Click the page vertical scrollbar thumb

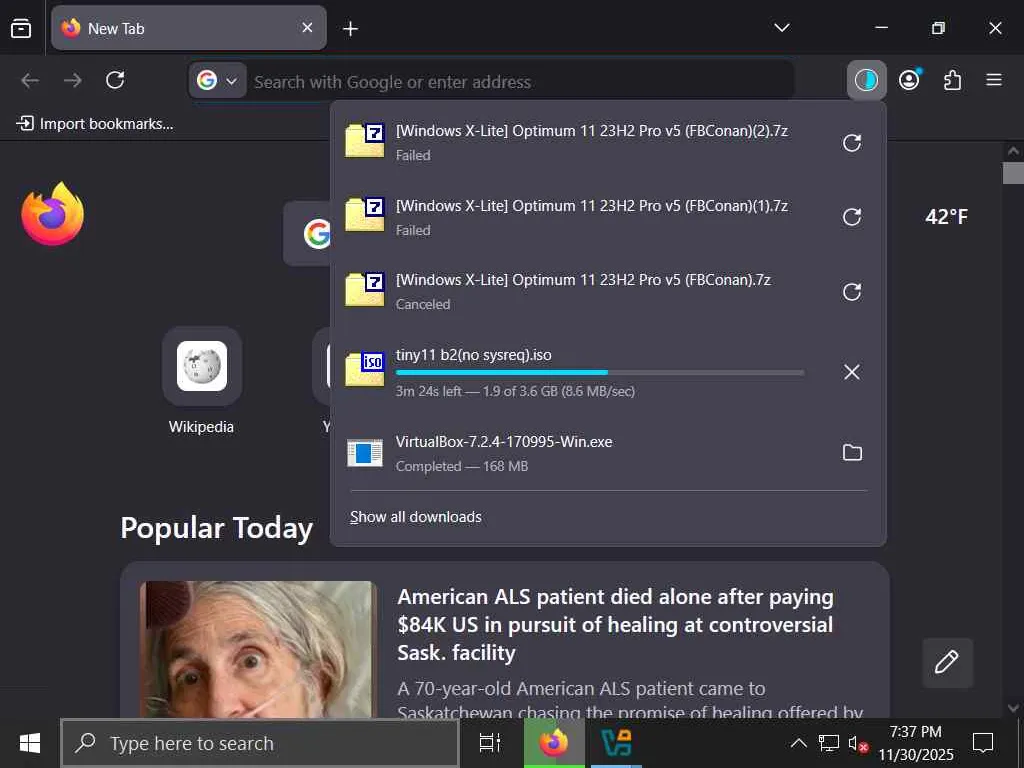[x=1013, y=173]
